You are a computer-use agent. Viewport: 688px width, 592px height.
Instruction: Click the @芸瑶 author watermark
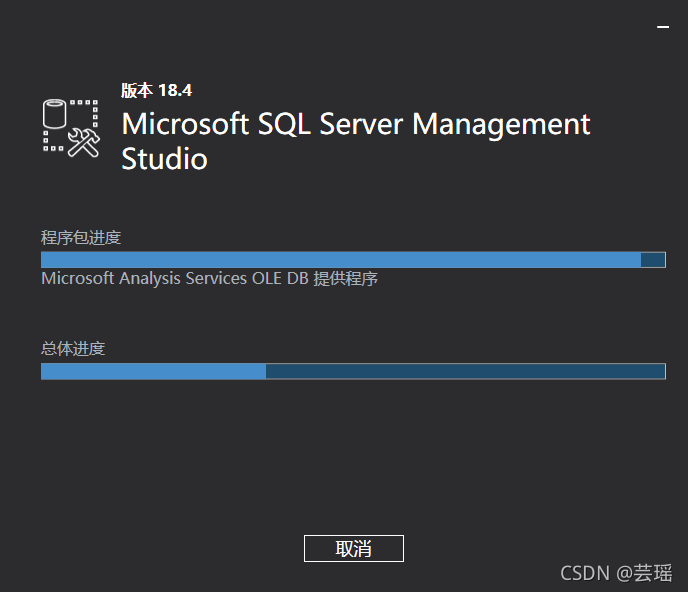coord(644,573)
